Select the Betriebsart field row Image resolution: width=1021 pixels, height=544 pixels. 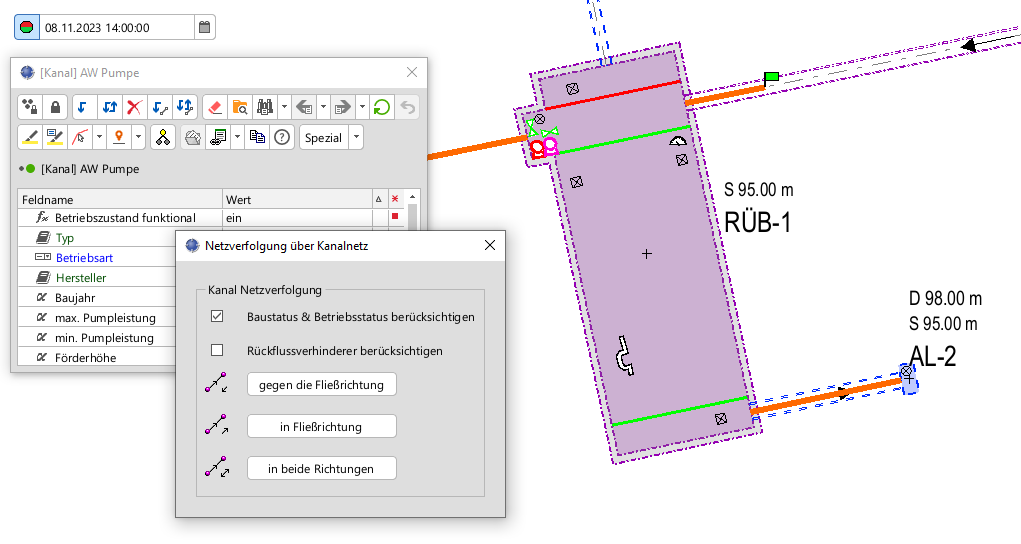(x=97, y=258)
